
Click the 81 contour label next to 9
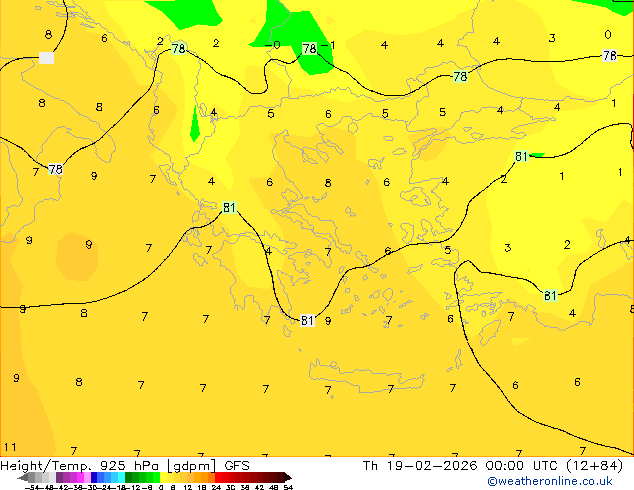pos(307,321)
